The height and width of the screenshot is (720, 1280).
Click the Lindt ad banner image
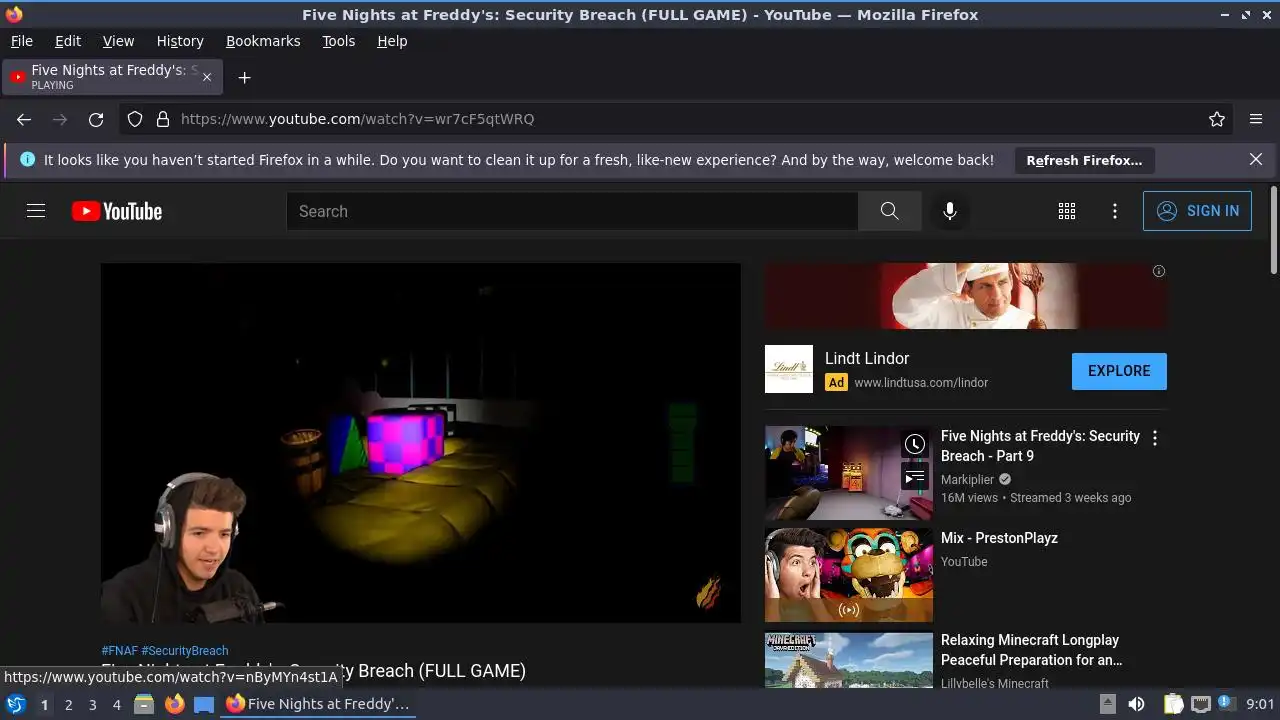pyautogui.click(x=965, y=296)
